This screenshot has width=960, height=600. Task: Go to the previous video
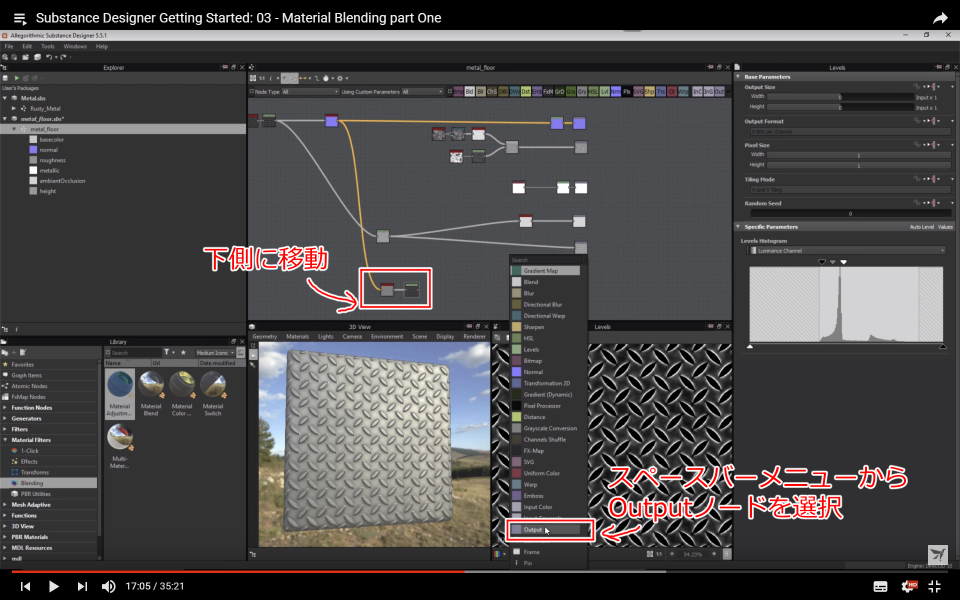click(25, 586)
